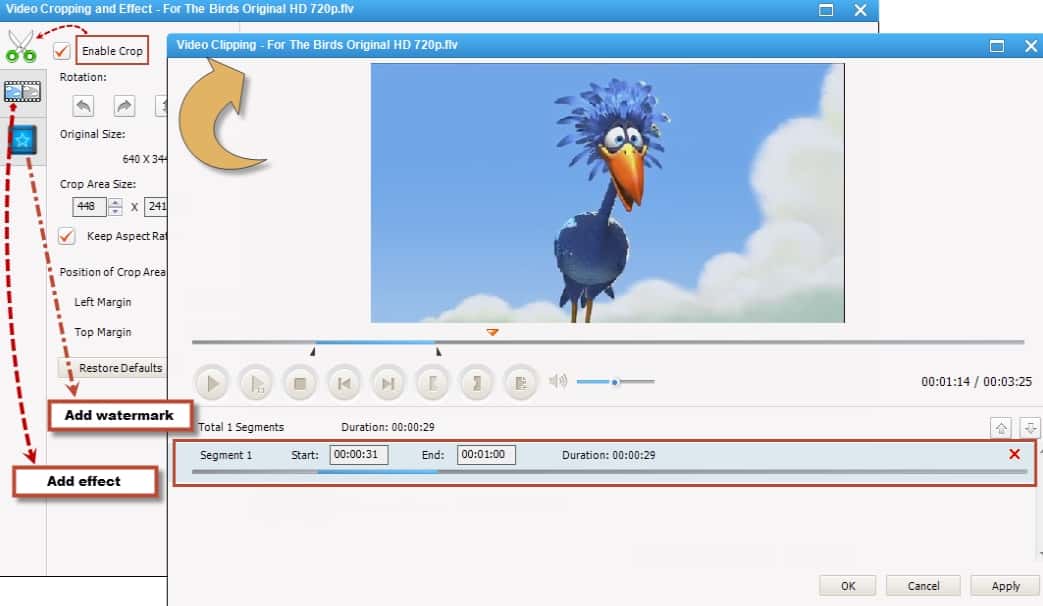Set segment end with right bracket button
Viewport: 1043px width, 606px height.
click(x=476, y=383)
